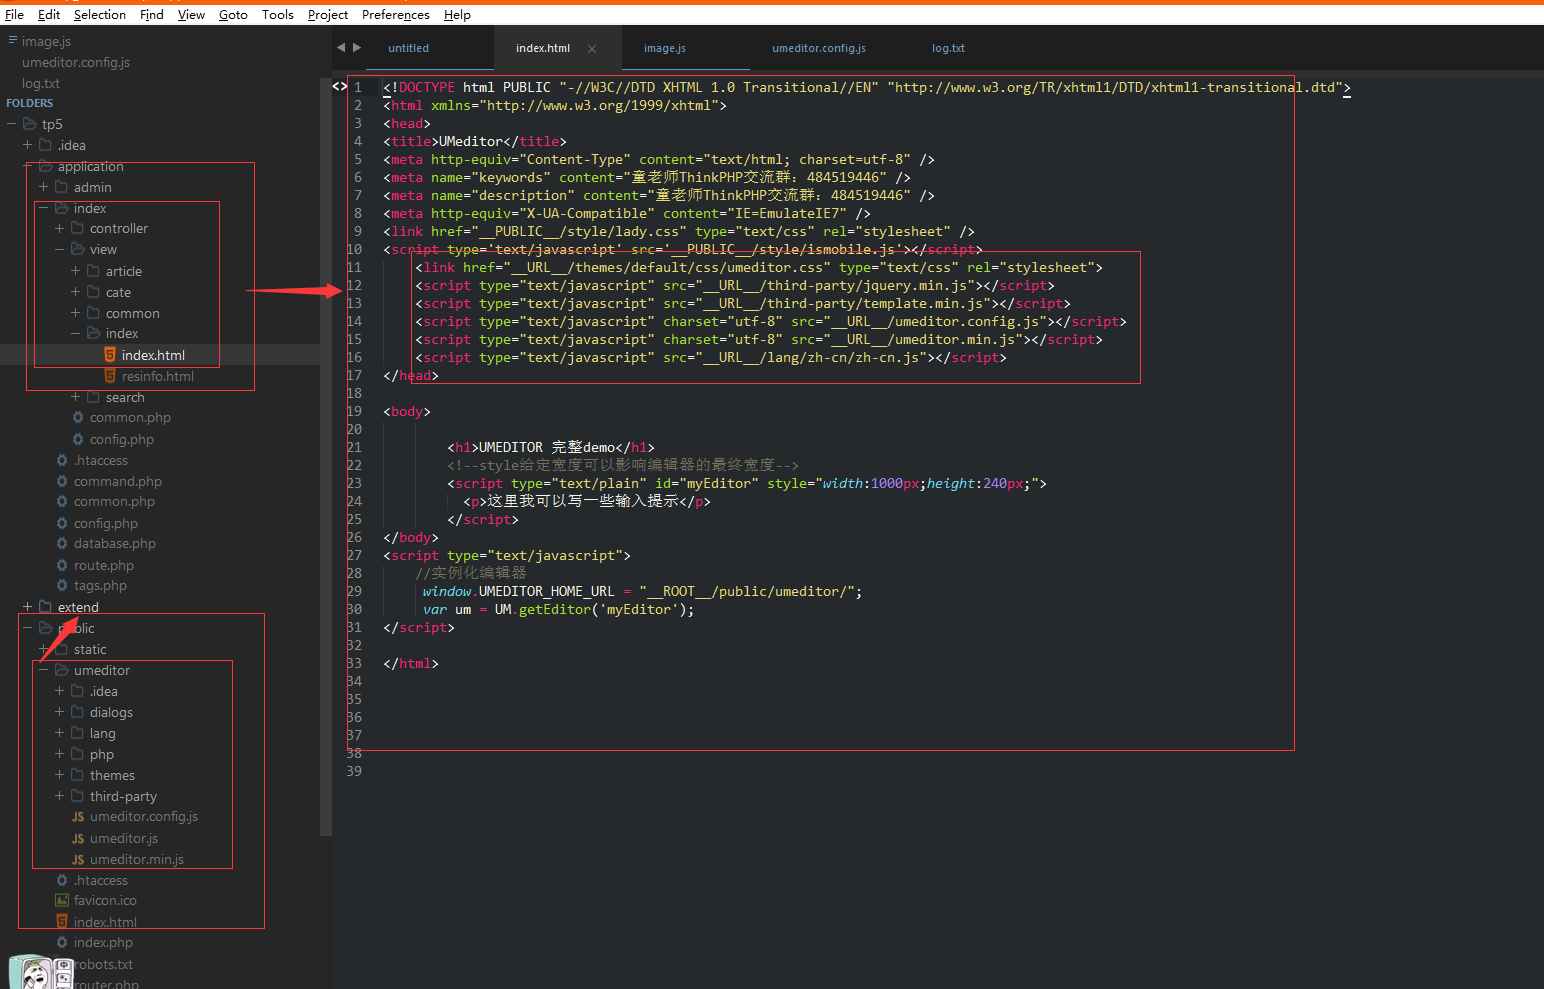Screen dimensions: 1544x989
Task: Close the index.html tab
Action: [x=592, y=49]
